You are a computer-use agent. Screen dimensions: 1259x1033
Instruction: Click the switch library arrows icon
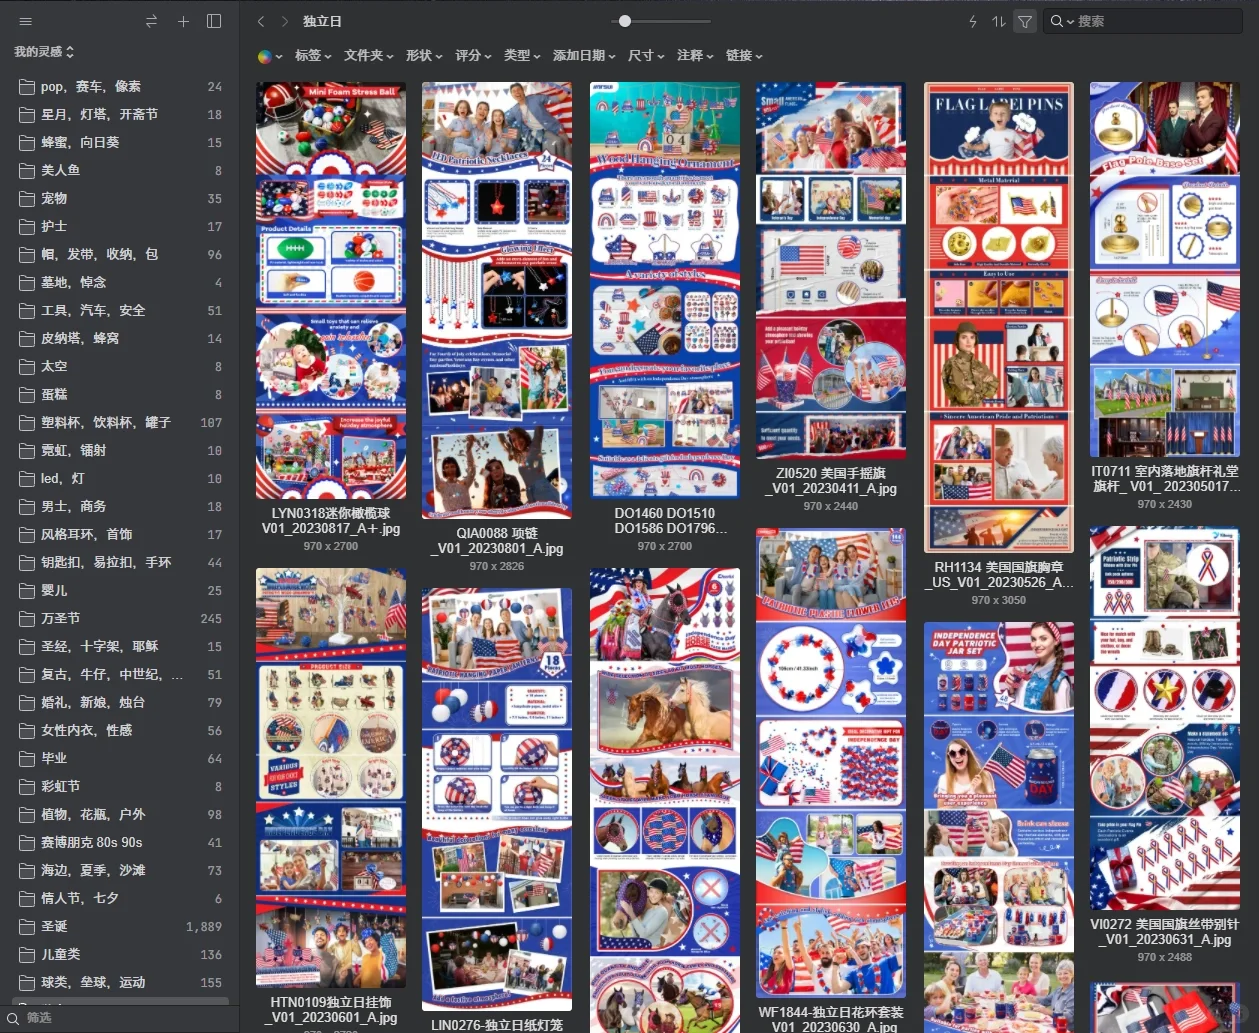(x=152, y=21)
